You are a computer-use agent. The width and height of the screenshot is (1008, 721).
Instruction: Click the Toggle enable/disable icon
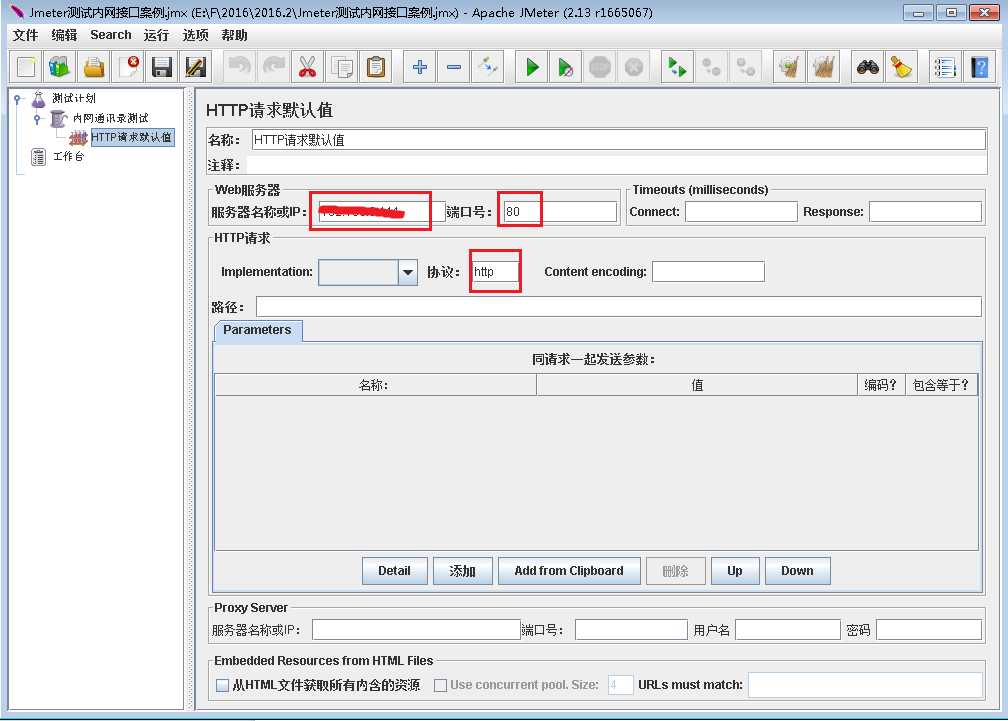[x=487, y=66]
